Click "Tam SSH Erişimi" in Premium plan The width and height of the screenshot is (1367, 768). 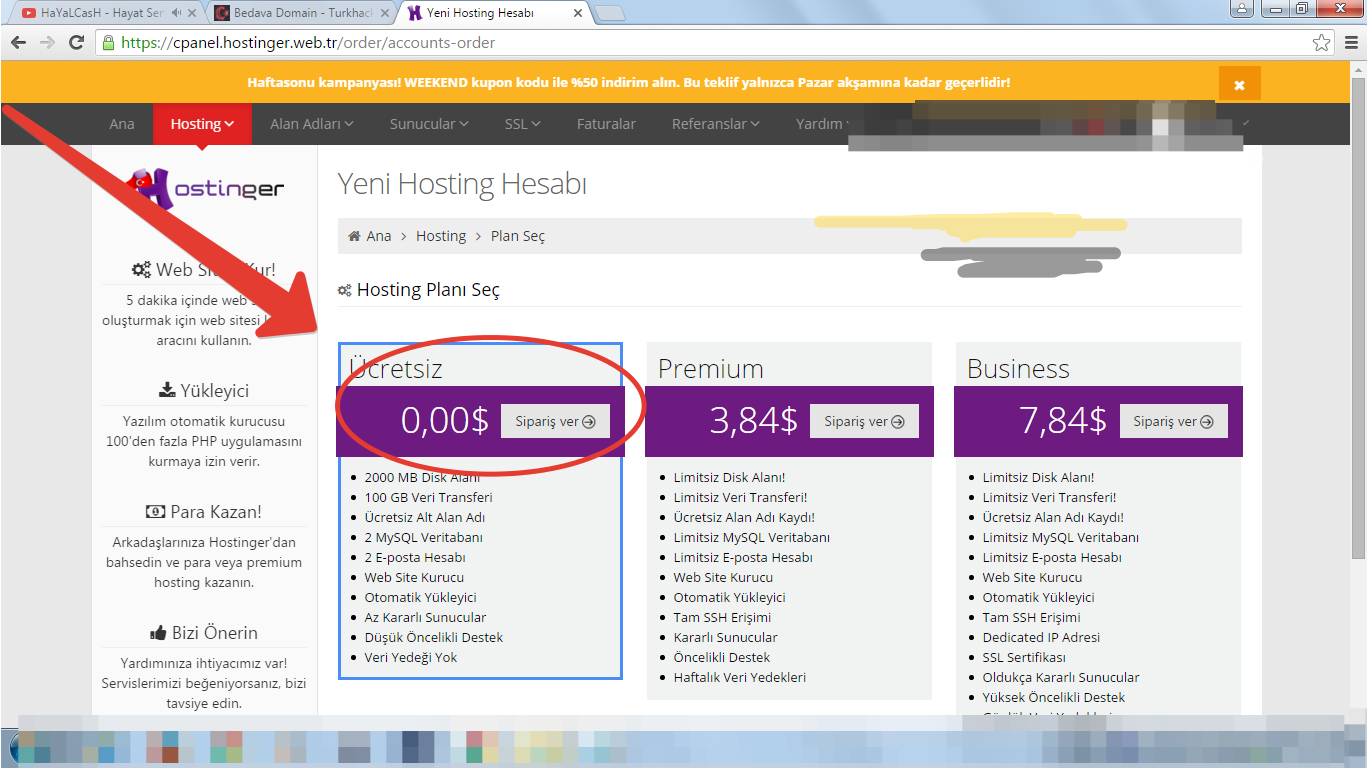pos(723,617)
